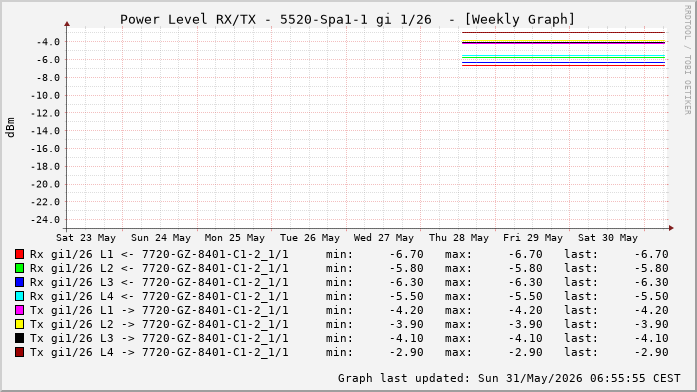The width and height of the screenshot is (697, 392).
Task: Click the -8.0 y-axis value
Action: click(48, 78)
